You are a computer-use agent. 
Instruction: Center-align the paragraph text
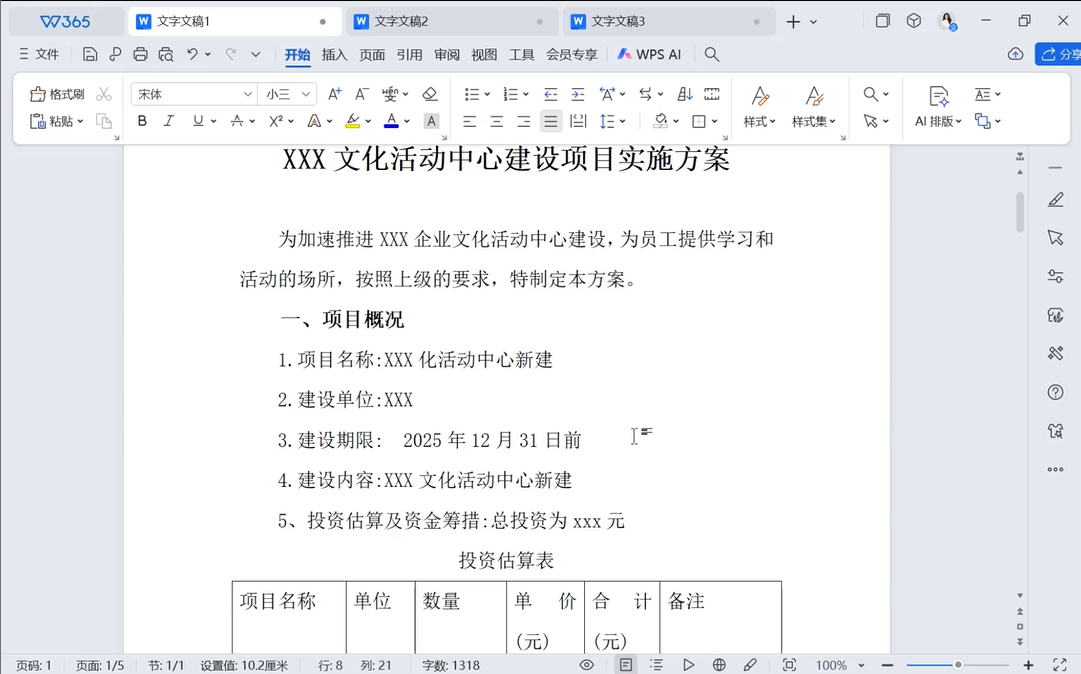point(496,121)
